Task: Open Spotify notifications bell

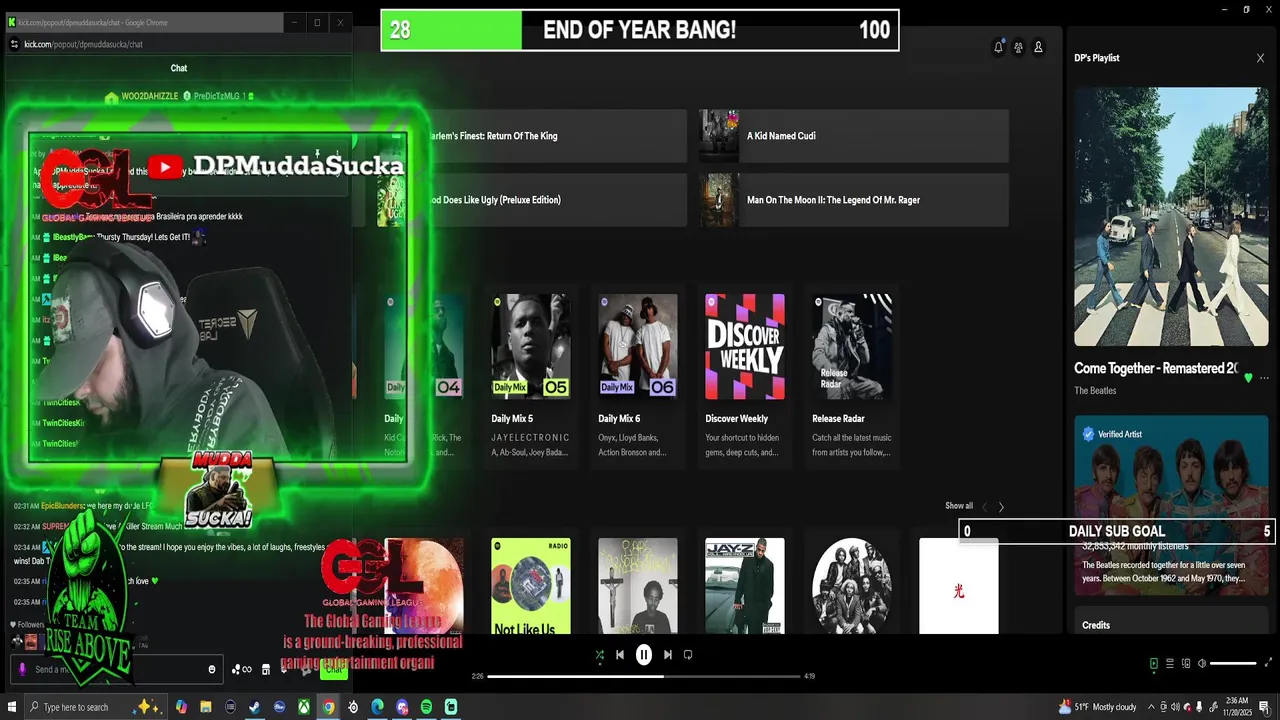Action: [998, 47]
